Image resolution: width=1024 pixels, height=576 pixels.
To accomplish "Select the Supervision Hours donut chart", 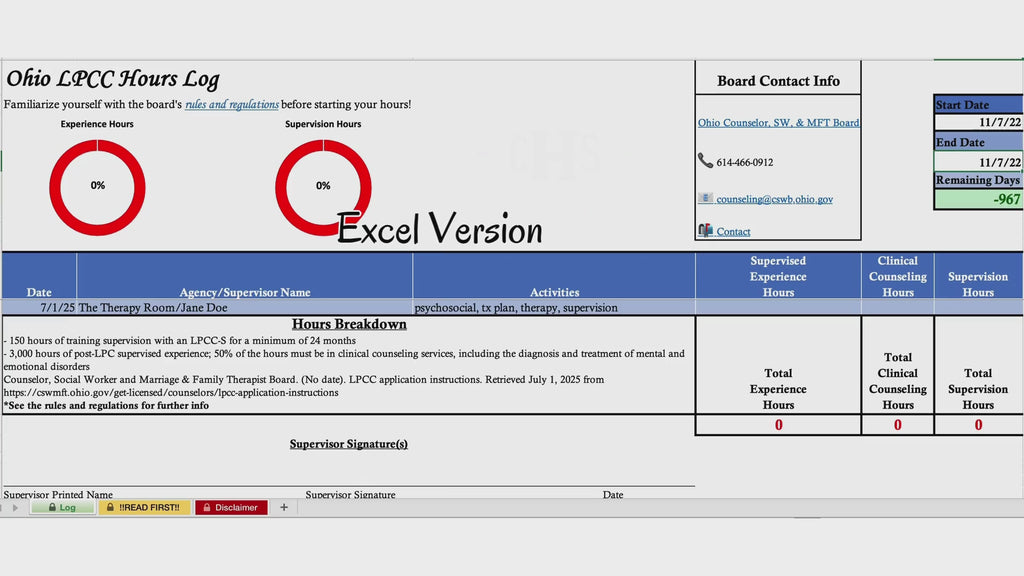I will coord(323,187).
